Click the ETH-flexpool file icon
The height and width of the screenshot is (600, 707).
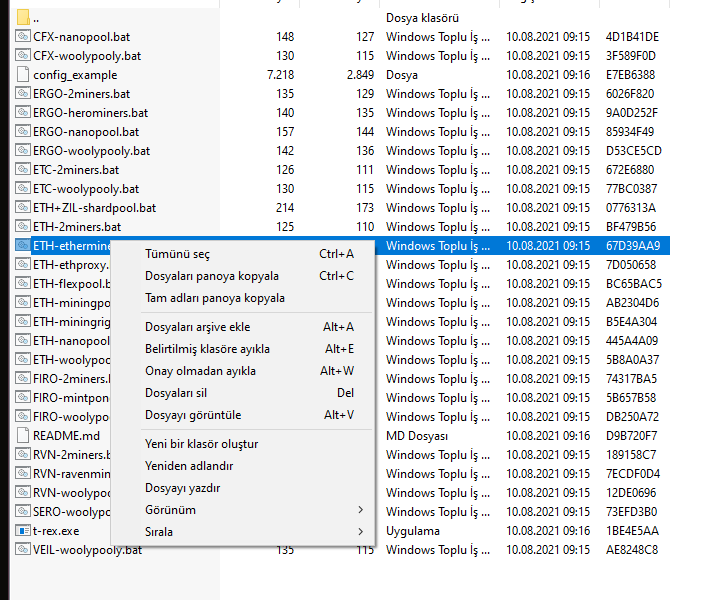point(23,283)
